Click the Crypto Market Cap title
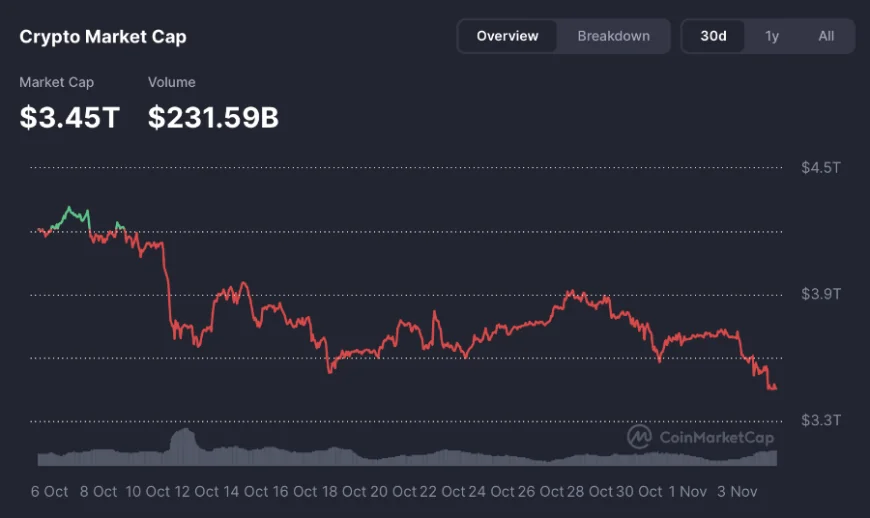The image size is (870, 518). point(103,37)
